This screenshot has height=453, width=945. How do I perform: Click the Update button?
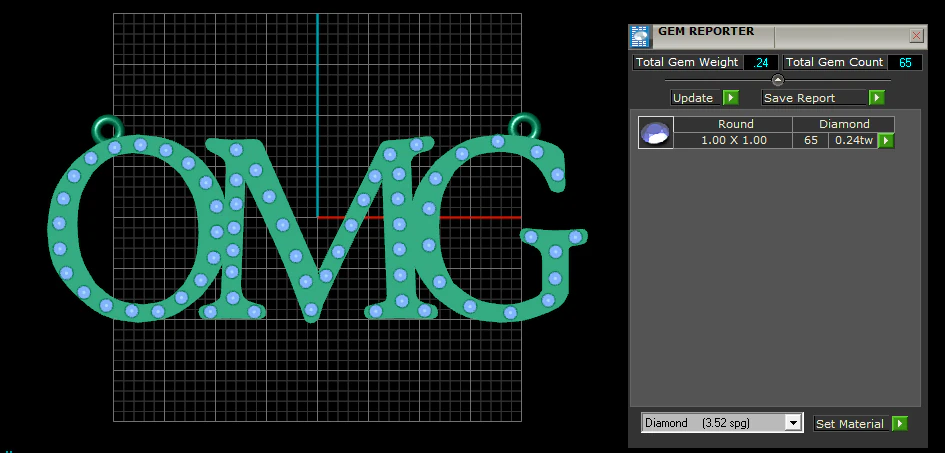click(696, 98)
